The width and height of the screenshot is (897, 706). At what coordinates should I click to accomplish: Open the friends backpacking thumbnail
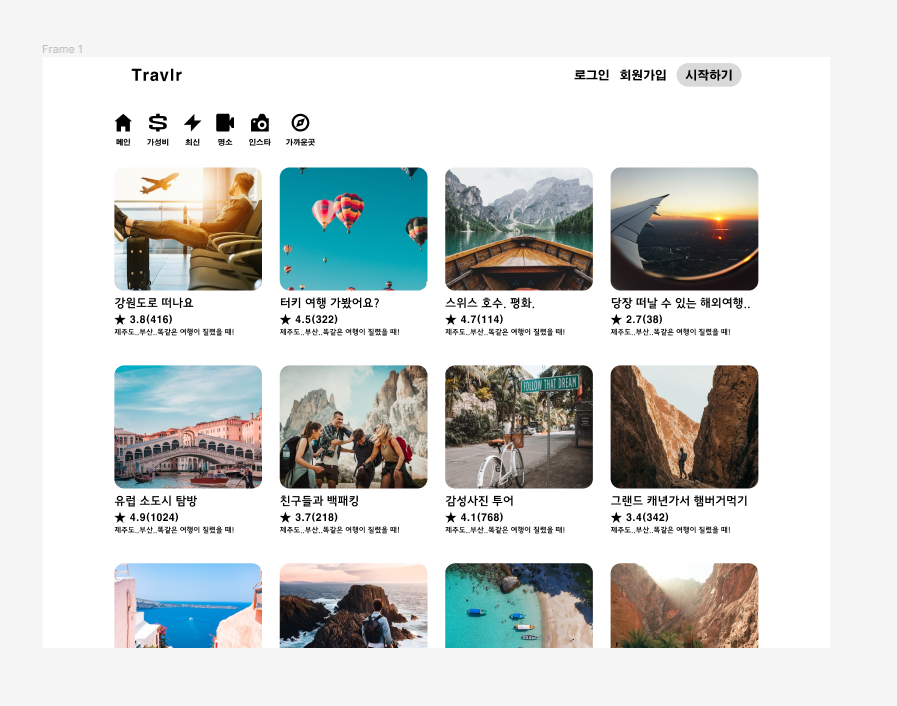point(354,427)
